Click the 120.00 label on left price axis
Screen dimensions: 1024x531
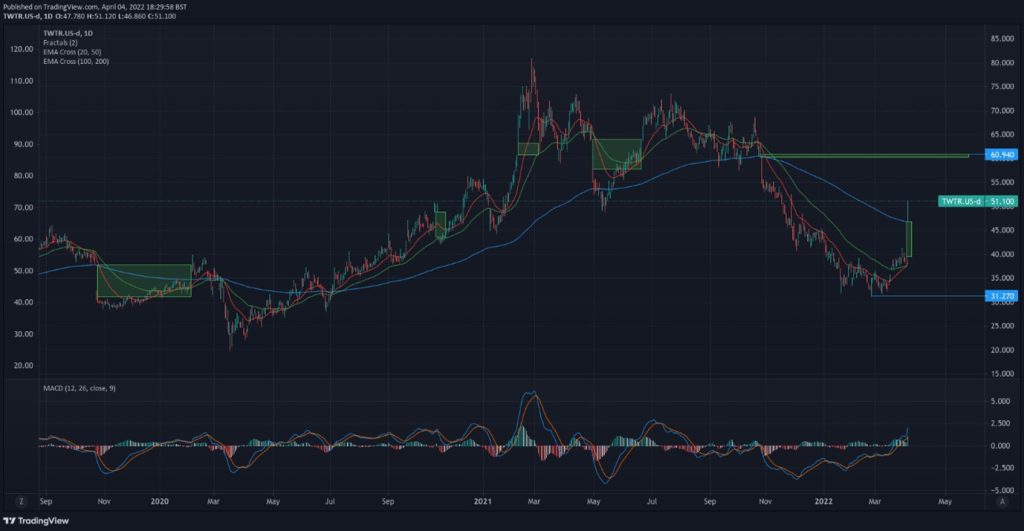point(22,49)
